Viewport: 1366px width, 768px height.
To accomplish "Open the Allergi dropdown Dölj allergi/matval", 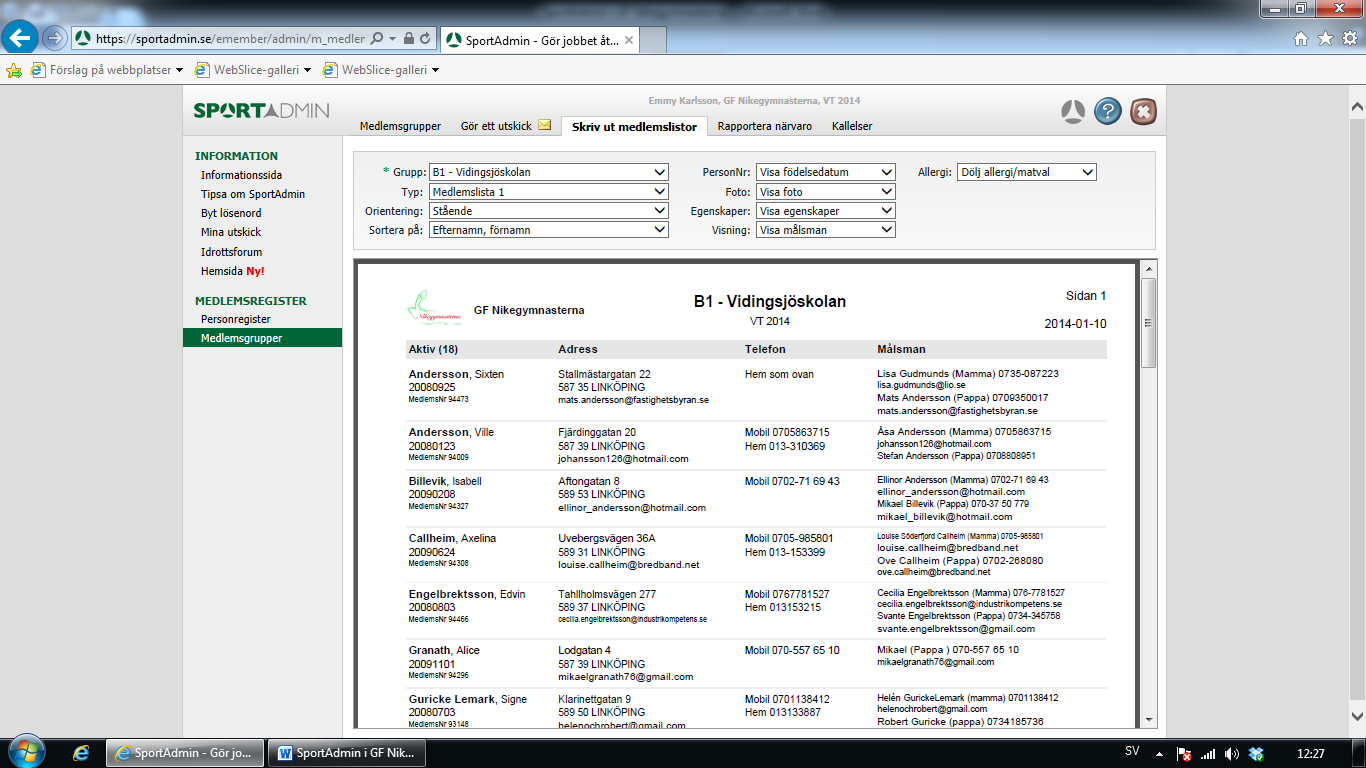I will click(x=1027, y=172).
